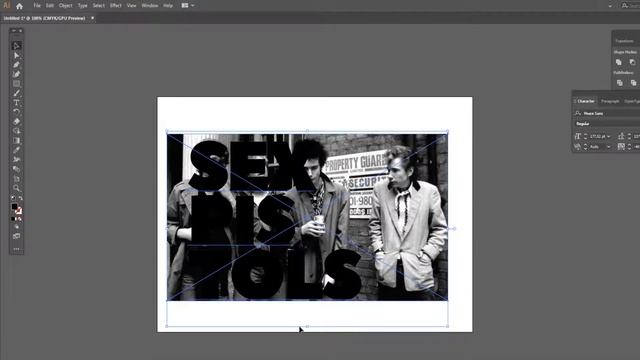
Task: Click the Unite shape mode icon
Action: (618, 62)
